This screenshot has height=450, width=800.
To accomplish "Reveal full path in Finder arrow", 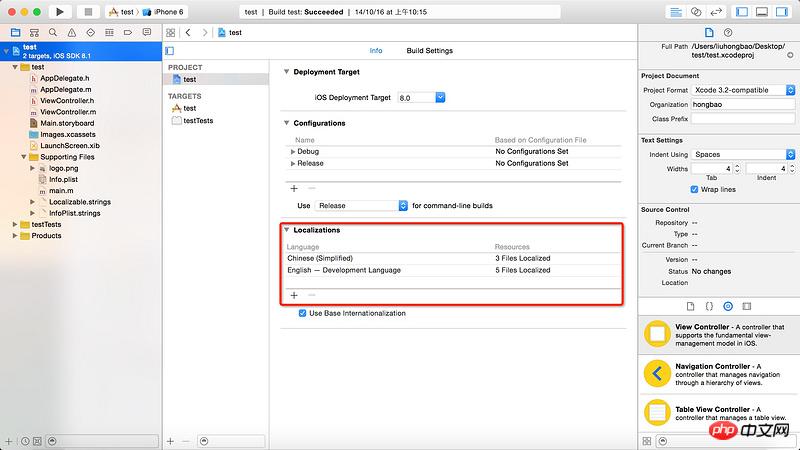I will (x=790, y=55).
